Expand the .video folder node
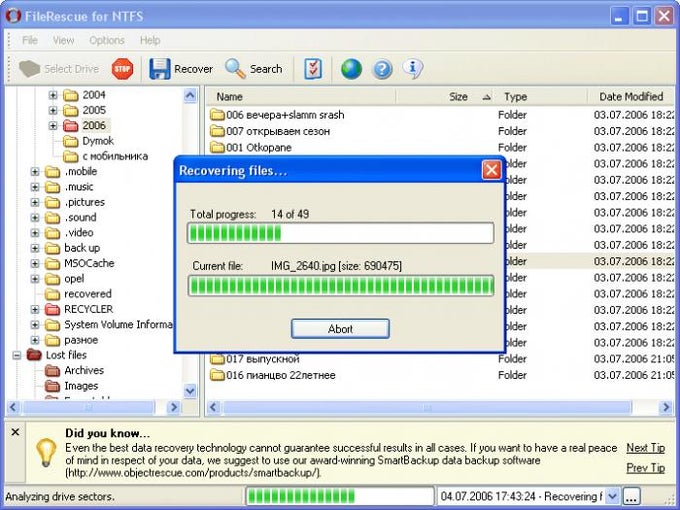This screenshot has height=510, width=680. pos(35,233)
